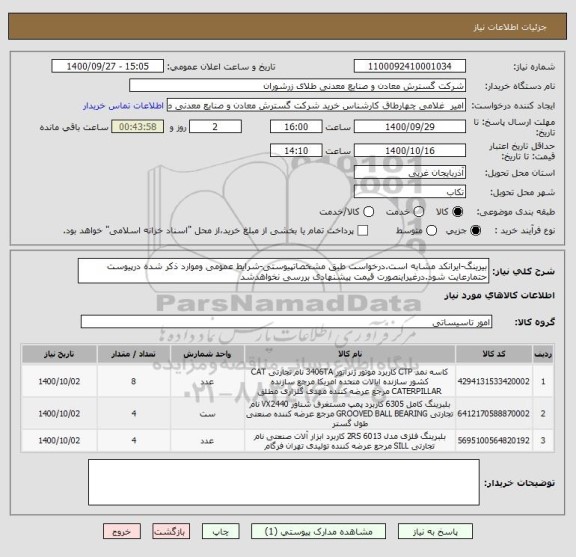Click the general description text area

click(x=283, y=271)
